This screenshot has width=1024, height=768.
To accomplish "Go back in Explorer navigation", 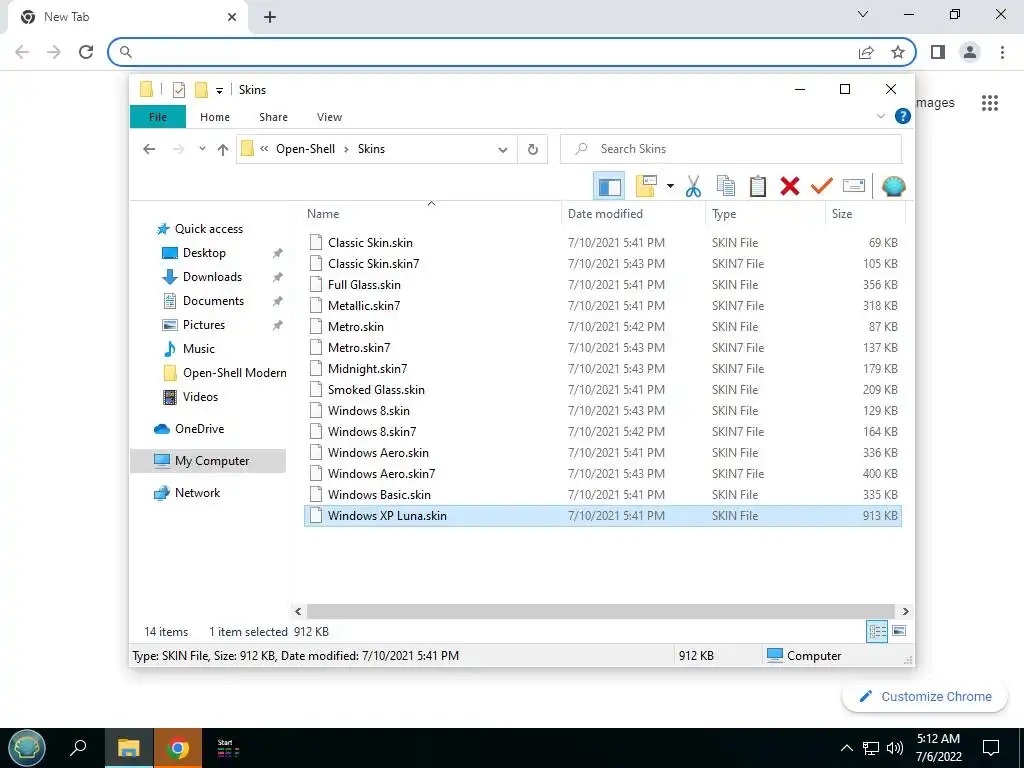I will click(x=150, y=149).
